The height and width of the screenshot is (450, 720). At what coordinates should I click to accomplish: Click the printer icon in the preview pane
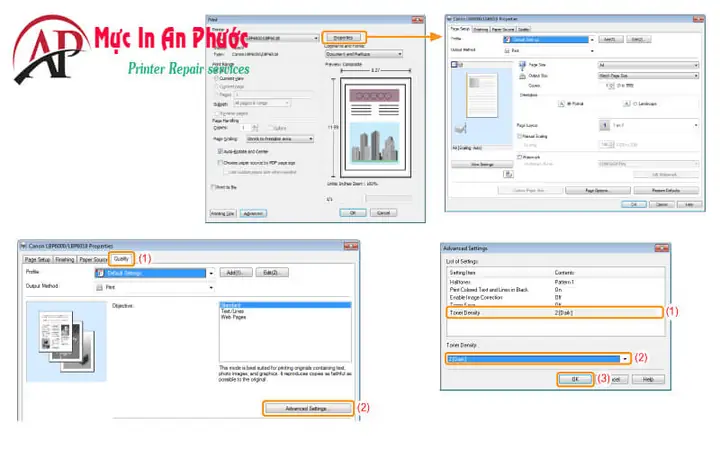tap(460, 129)
